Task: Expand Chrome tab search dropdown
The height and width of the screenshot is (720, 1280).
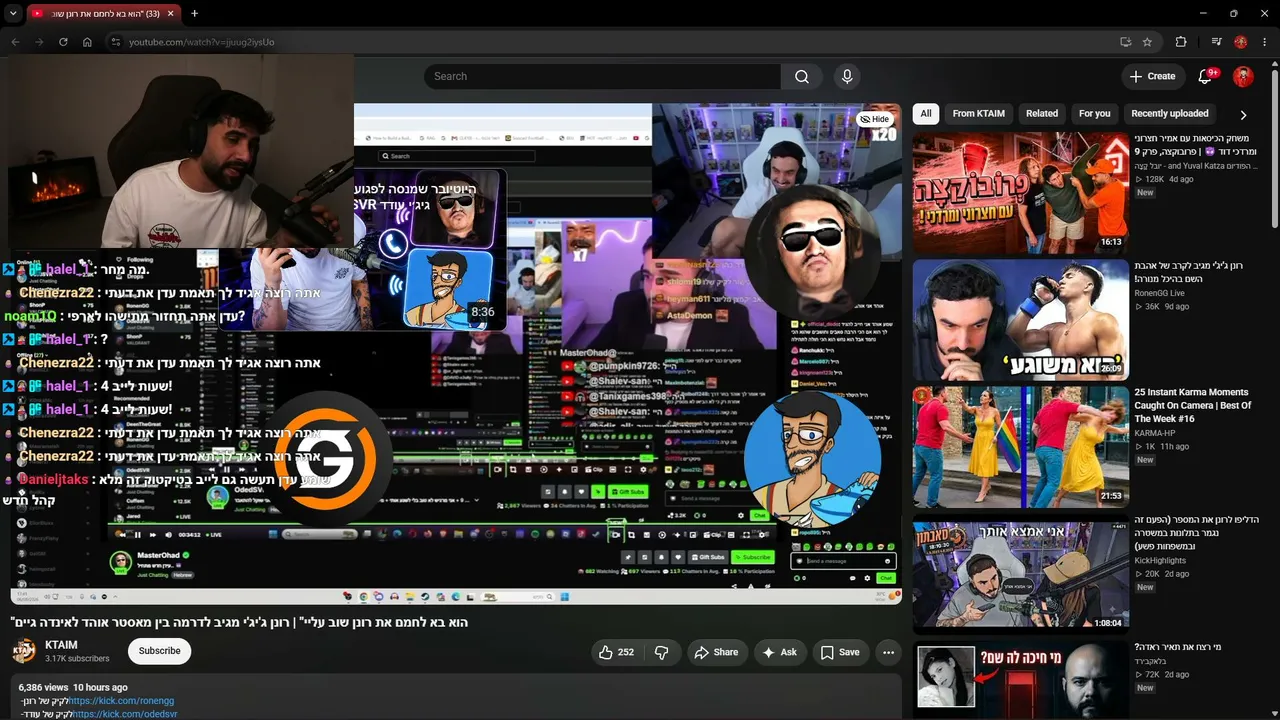Action: click(x=12, y=13)
